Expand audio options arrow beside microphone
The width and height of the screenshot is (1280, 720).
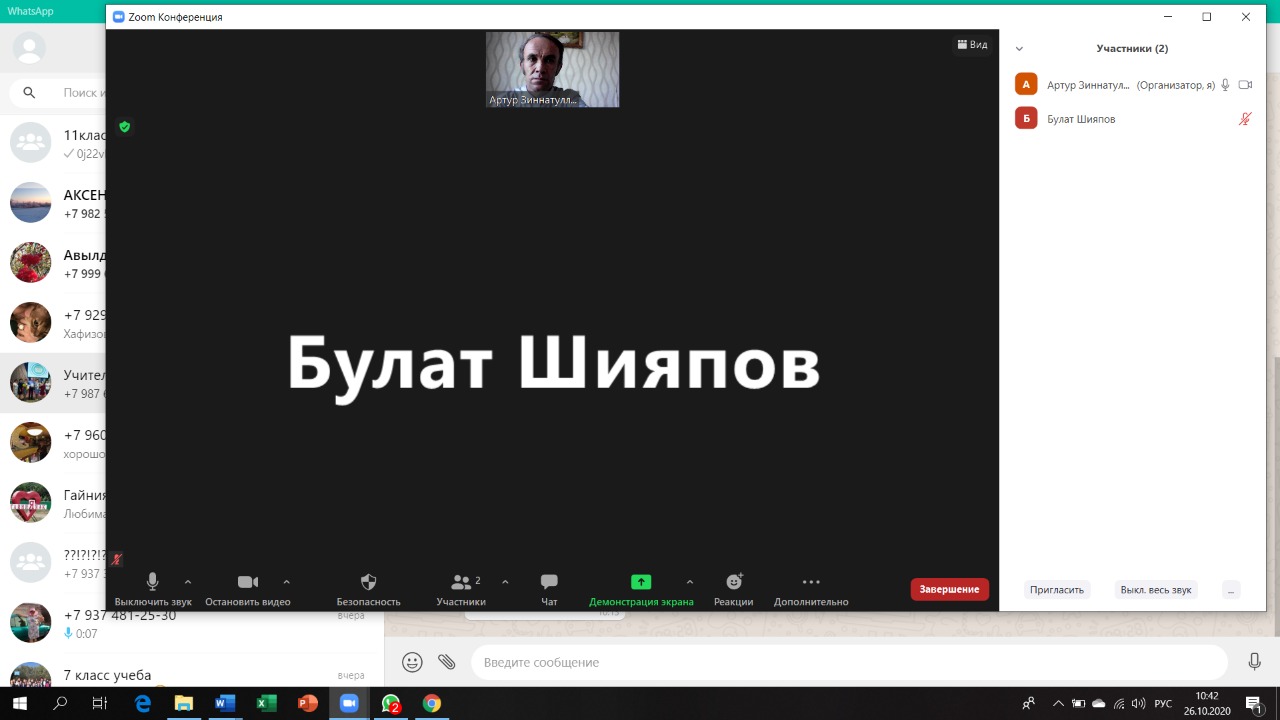coord(188,582)
